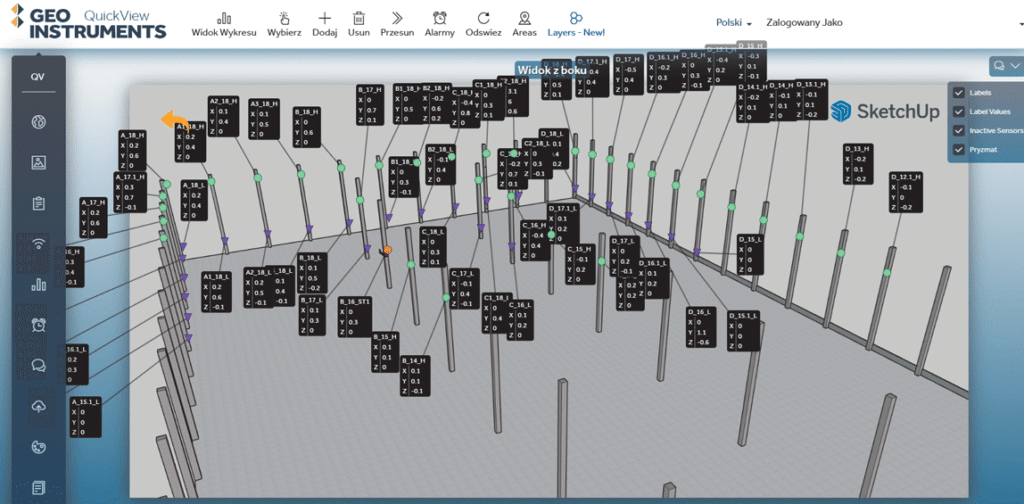Disable the Inactive Sensors checkbox
This screenshot has width=1024, height=504.
pos(958,130)
